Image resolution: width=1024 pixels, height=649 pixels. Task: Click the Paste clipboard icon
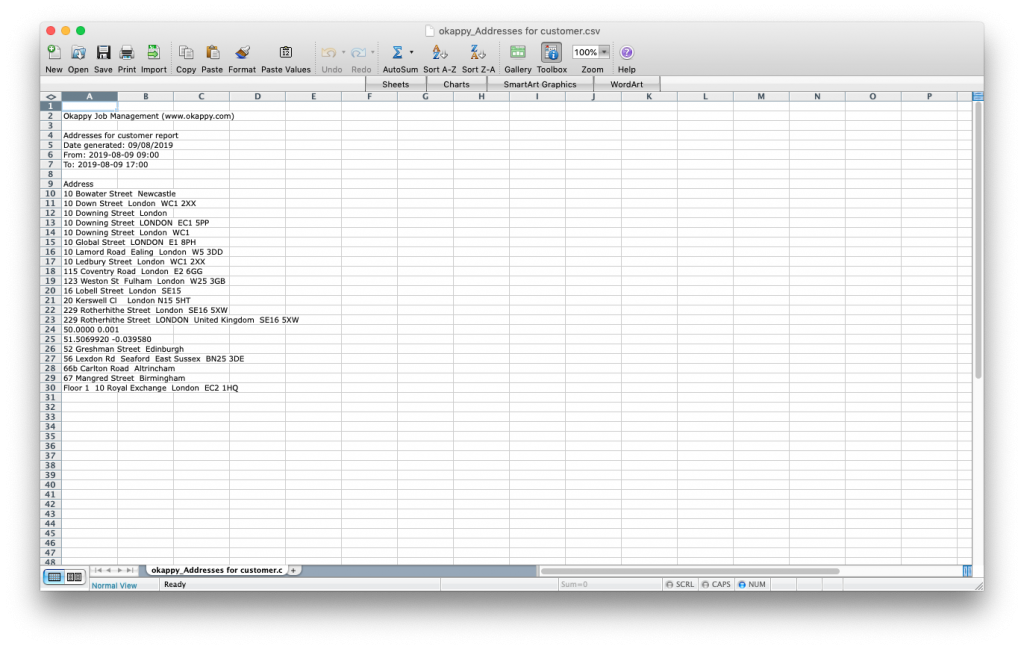[212, 53]
